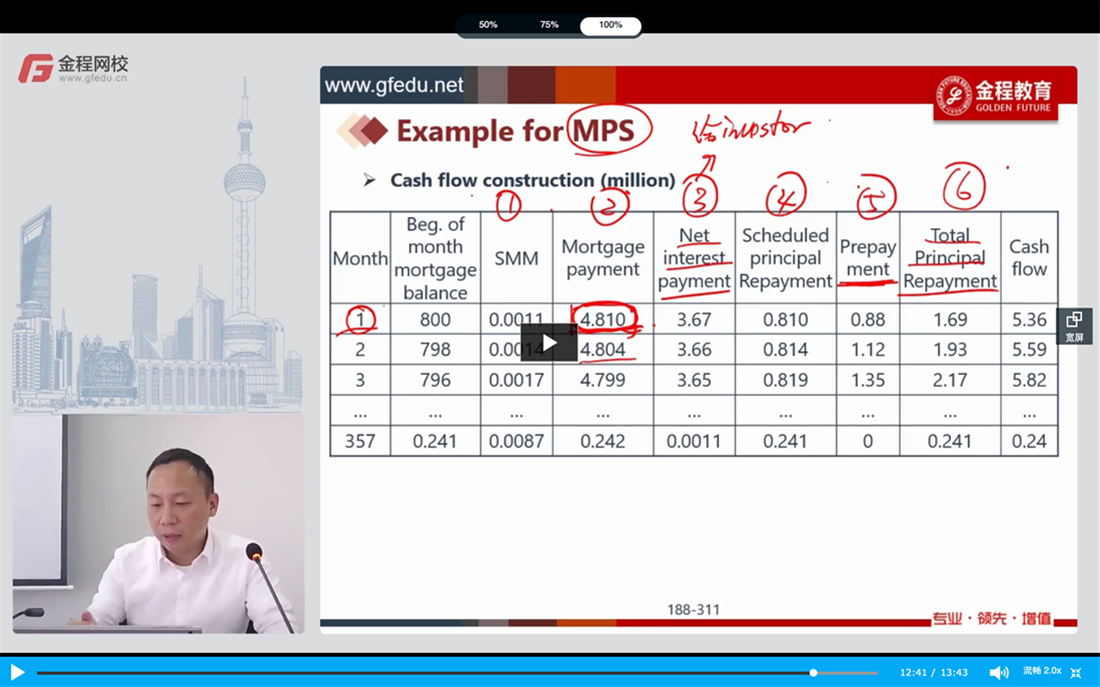Click the 'Month' column header
This screenshot has width=1100, height=687.
tap(360, 258)
